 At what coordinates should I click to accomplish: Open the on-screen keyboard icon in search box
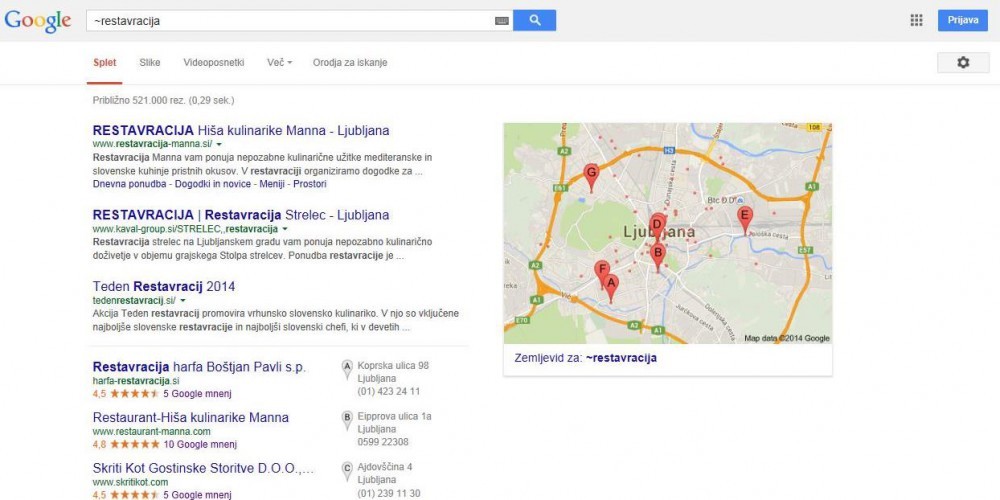[503, 21]
